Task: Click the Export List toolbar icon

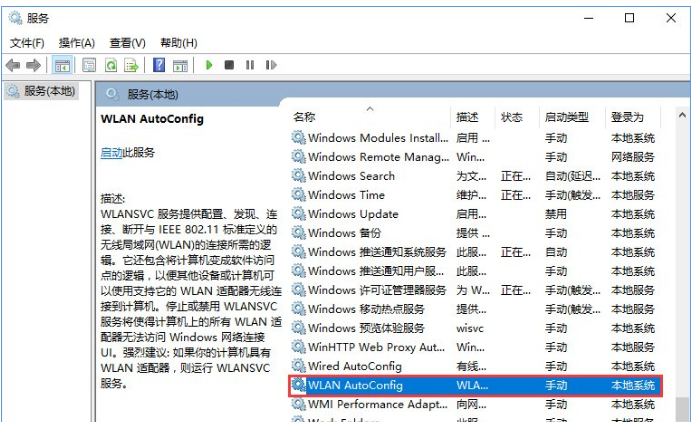Action: click(131, 65)
